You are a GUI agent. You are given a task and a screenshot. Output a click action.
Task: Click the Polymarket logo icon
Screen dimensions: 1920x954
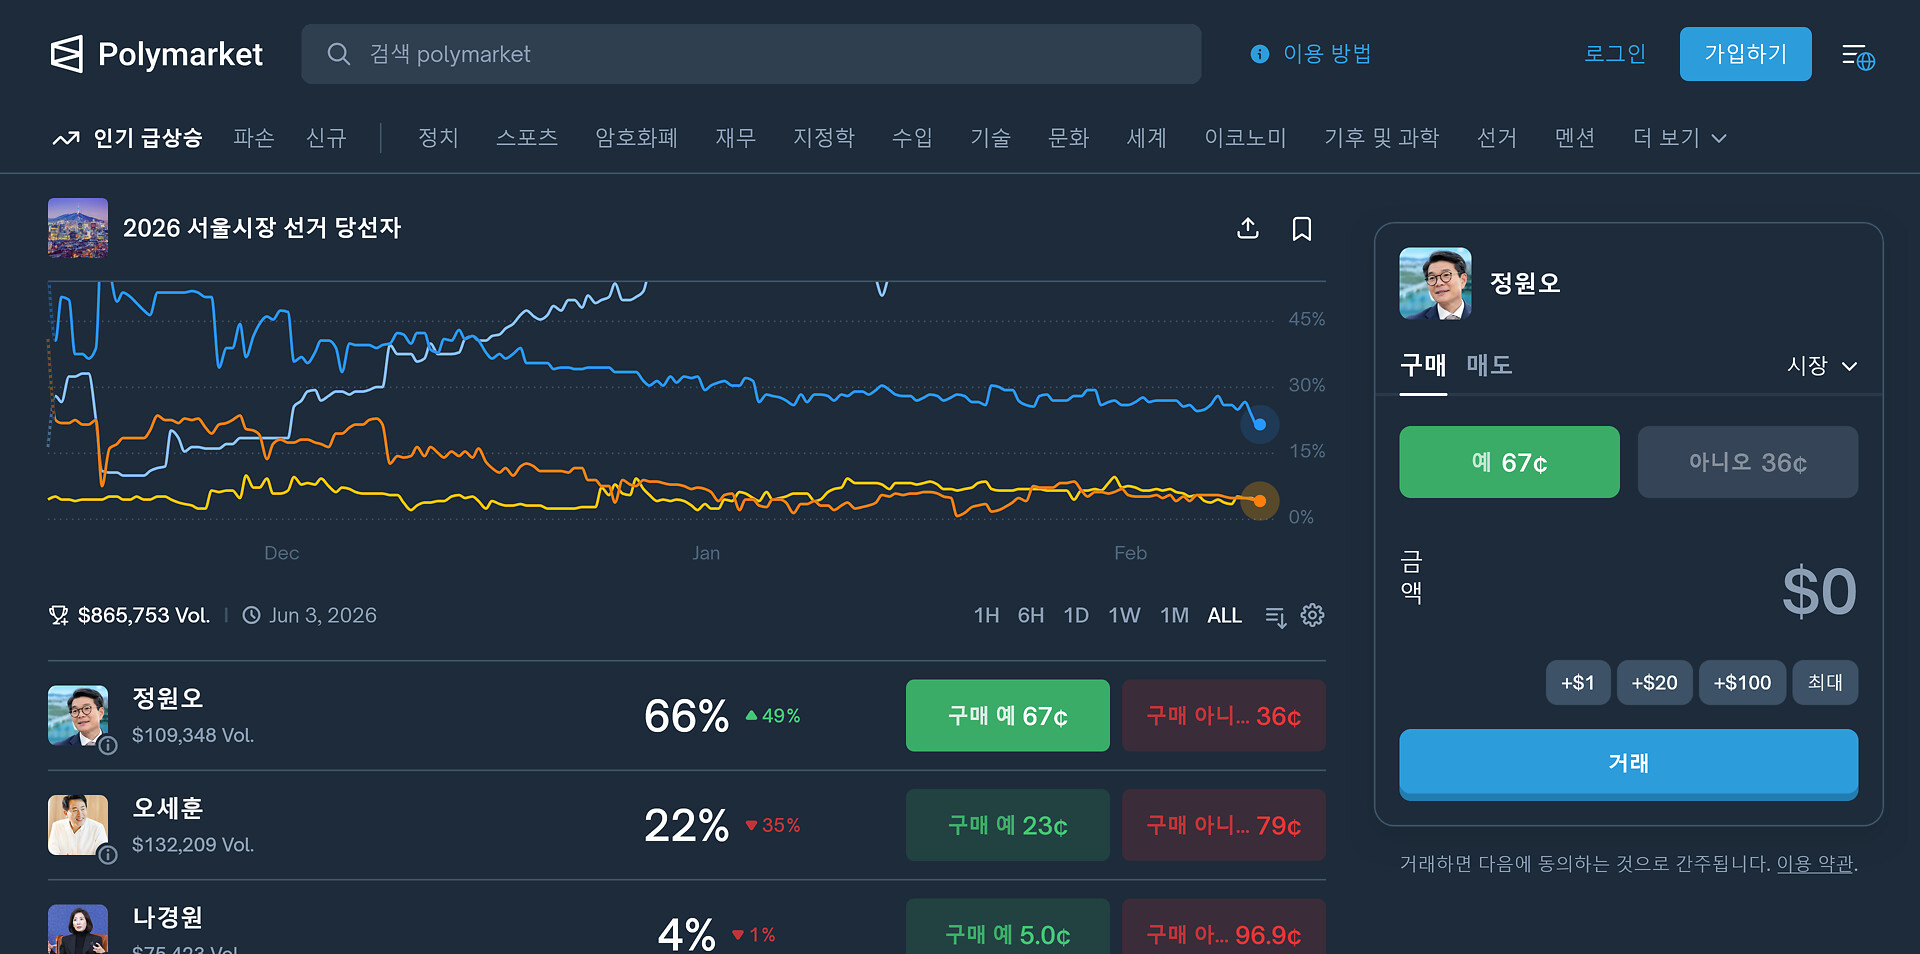[67, 54]
